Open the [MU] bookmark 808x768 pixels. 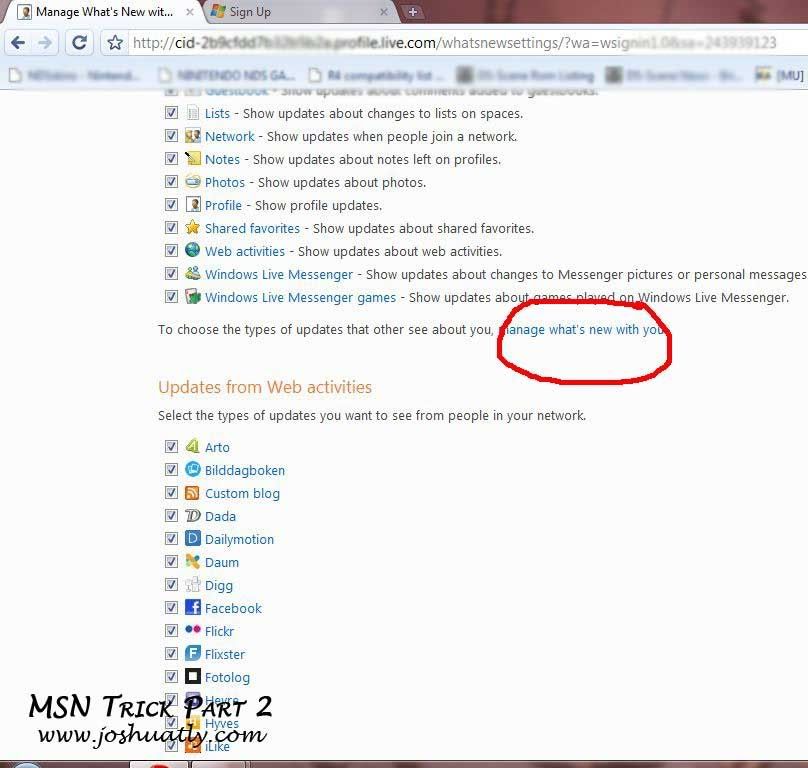(780, 75)
